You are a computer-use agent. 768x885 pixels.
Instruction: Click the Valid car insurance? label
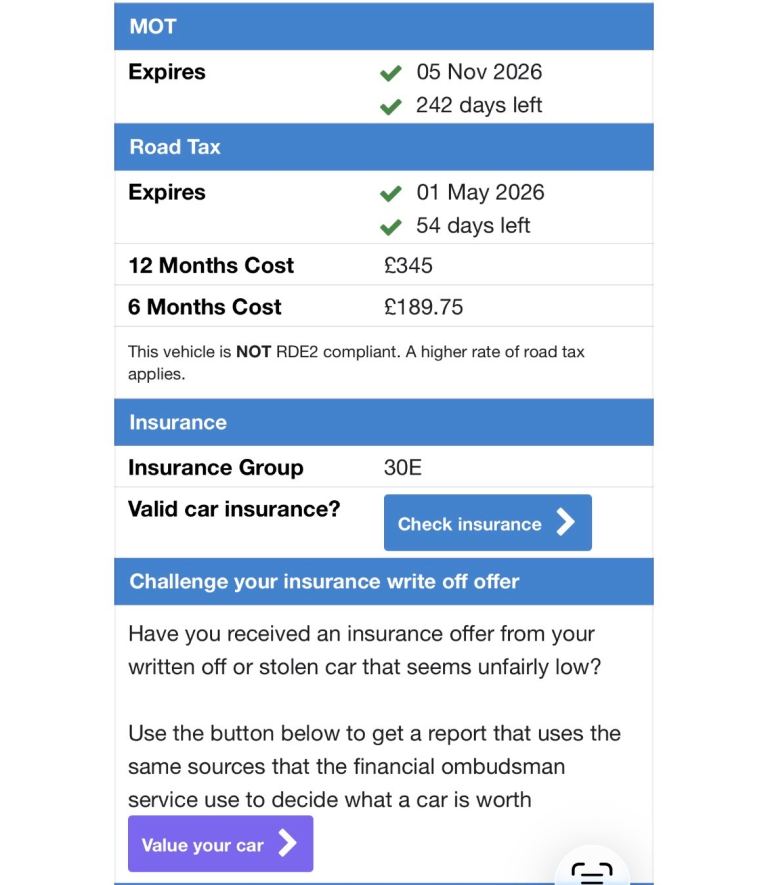(x=234, y=509)
